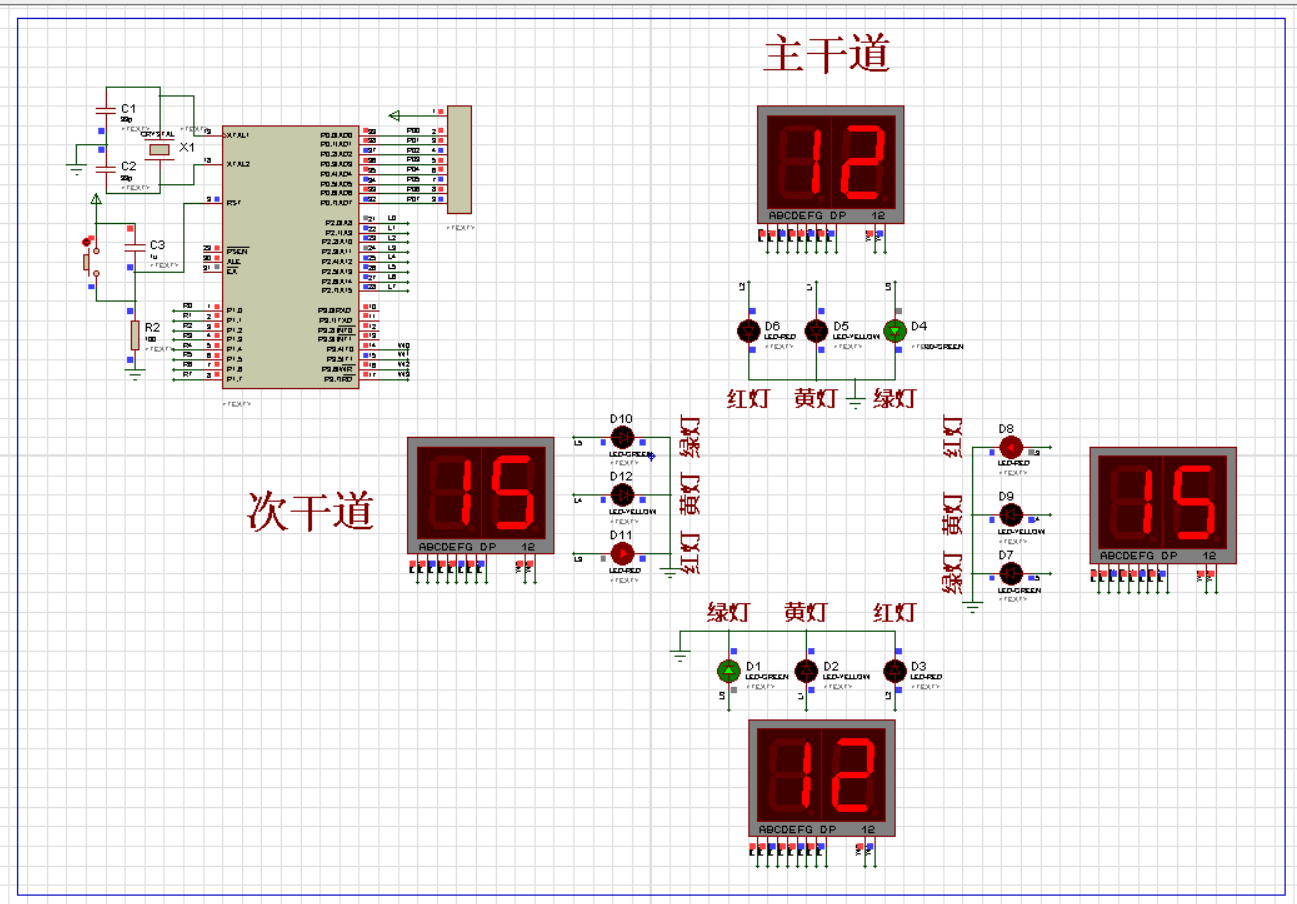Click the 红灯 label below LED D6
The image size is (1297, 904).
[x=748, y=398]
